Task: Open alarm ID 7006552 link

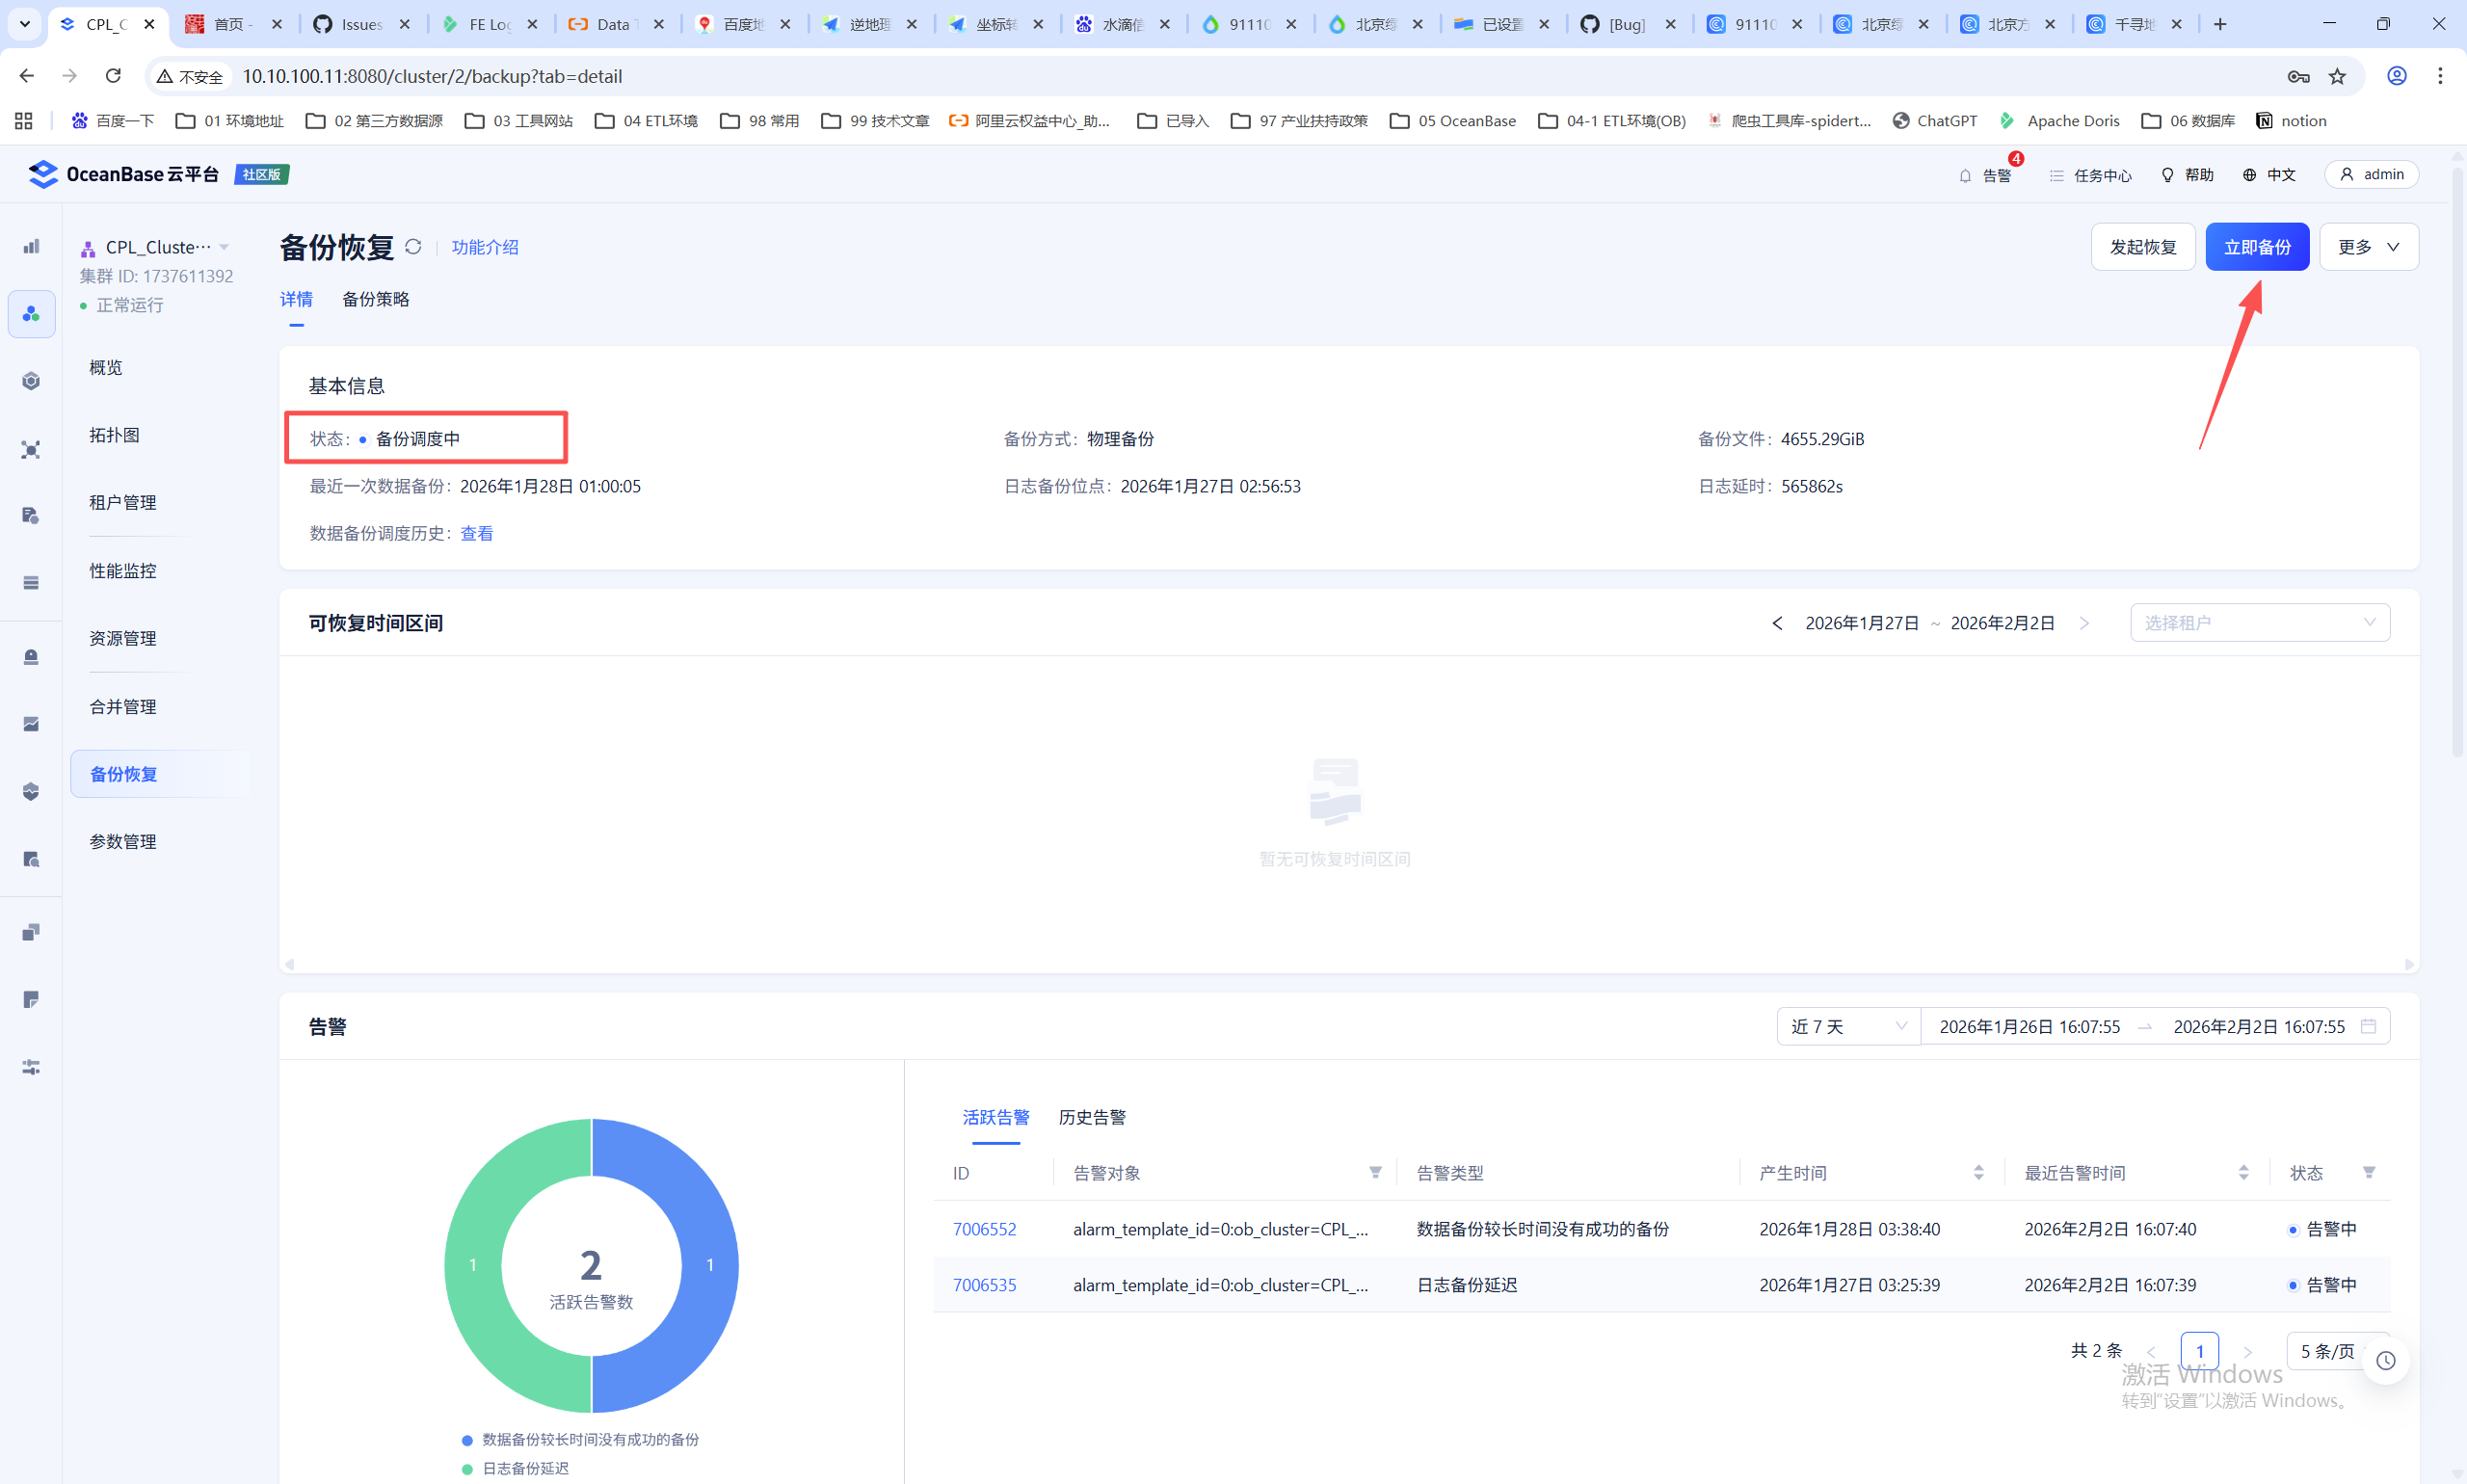Action: tap(984, 1229)
